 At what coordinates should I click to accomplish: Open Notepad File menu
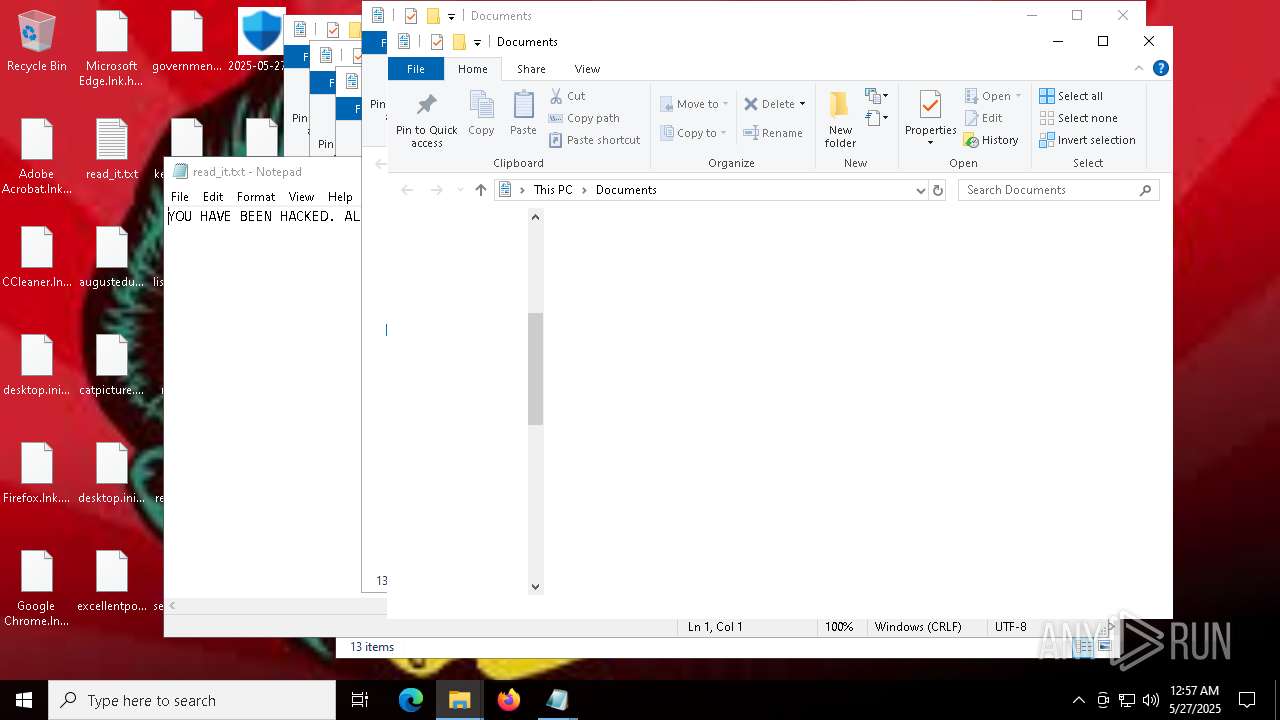(x=180, y=197)
